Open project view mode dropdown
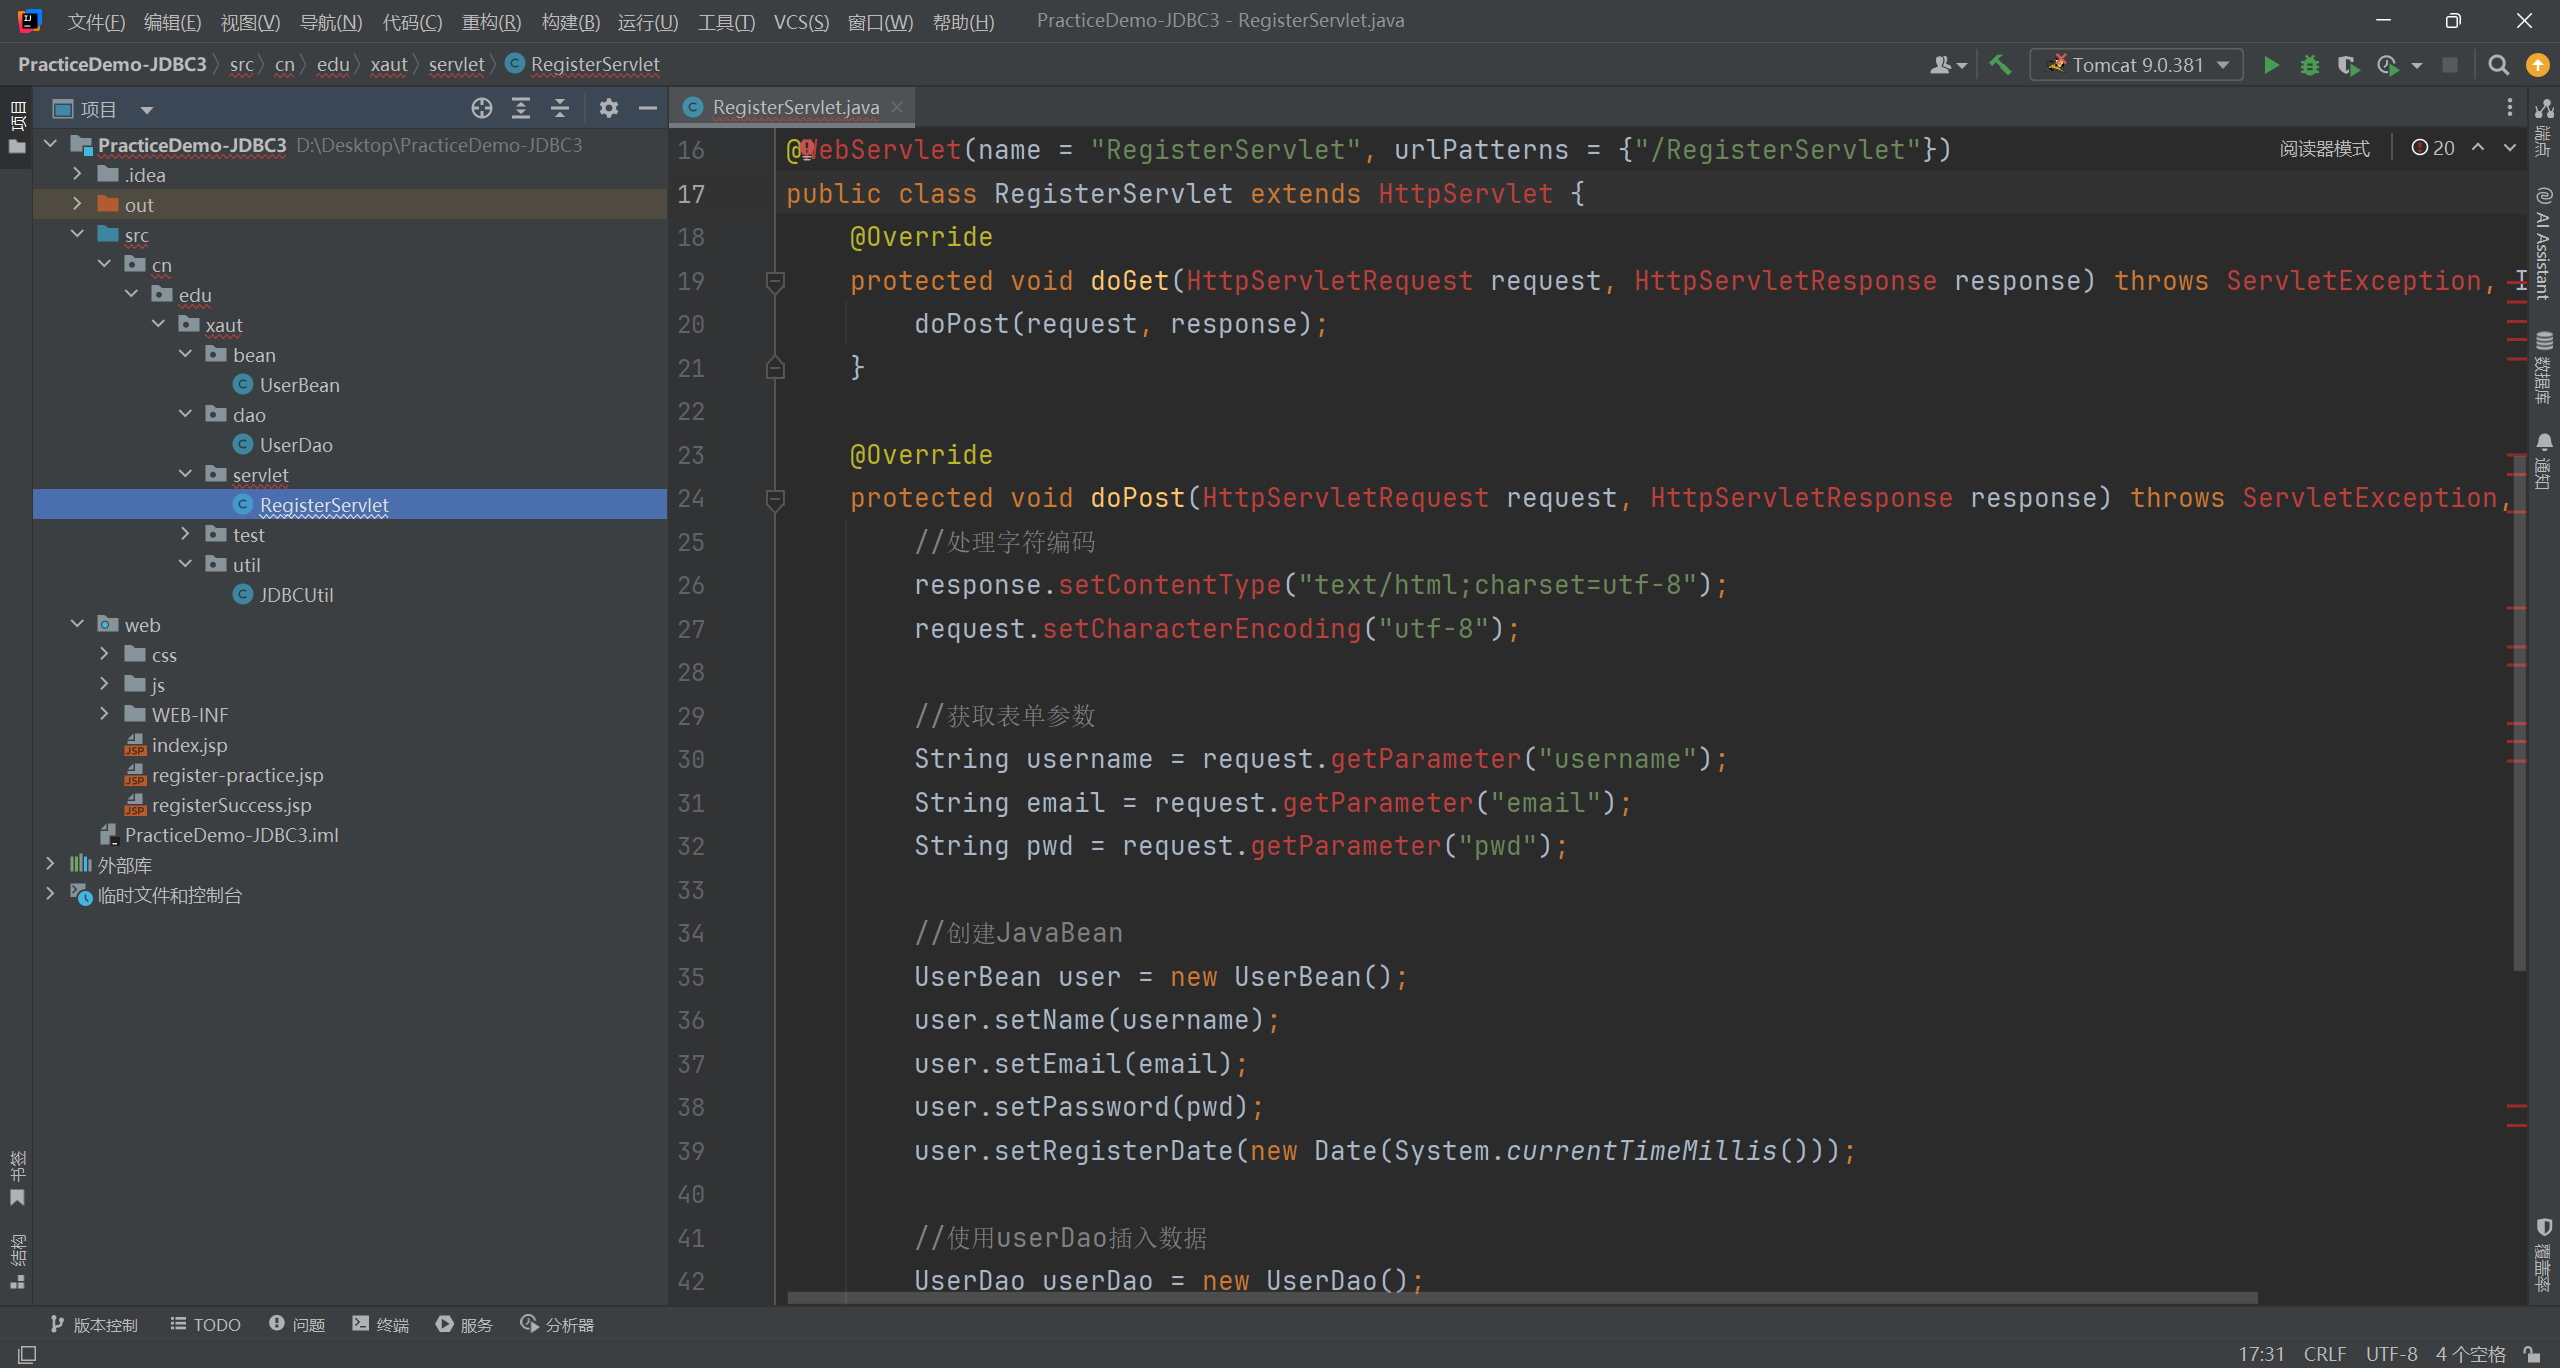The image size is (2560, 1368). coord(147,109)
